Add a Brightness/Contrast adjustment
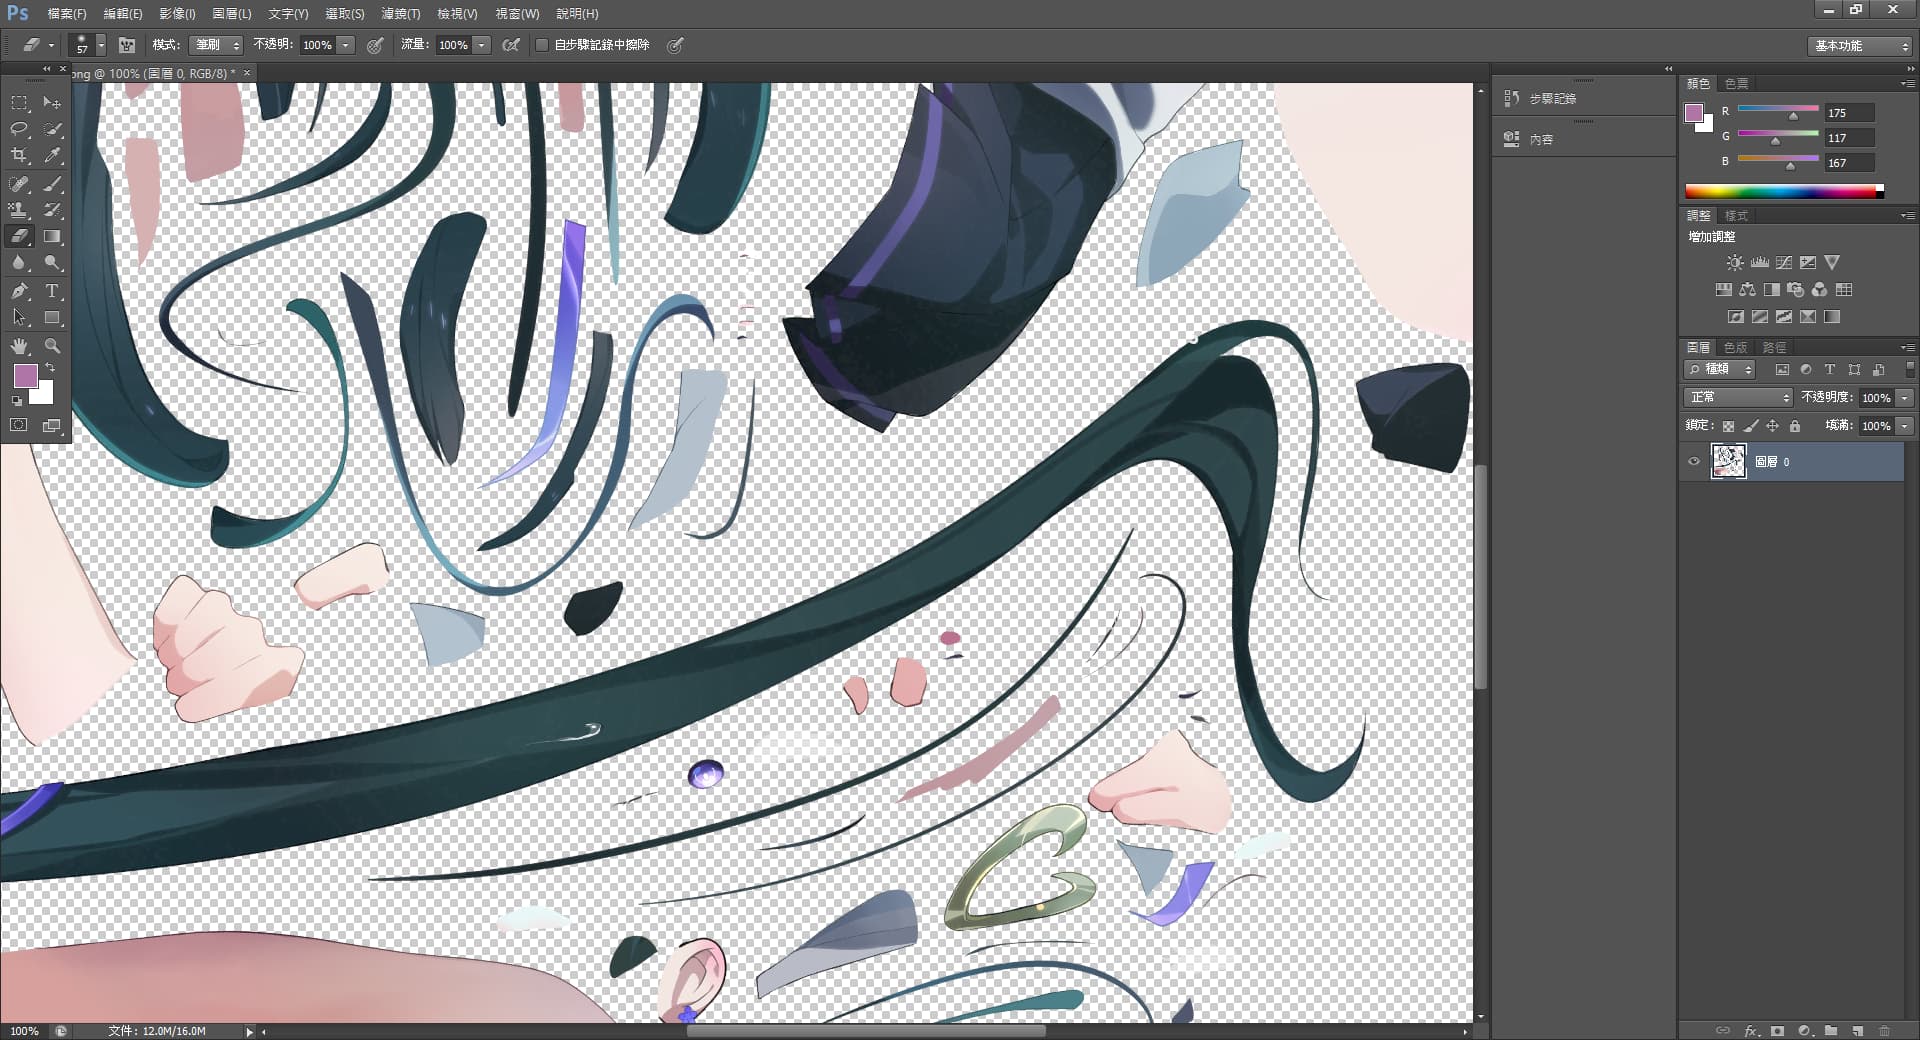1920x1040 pixels. [x=1734, y=263]
